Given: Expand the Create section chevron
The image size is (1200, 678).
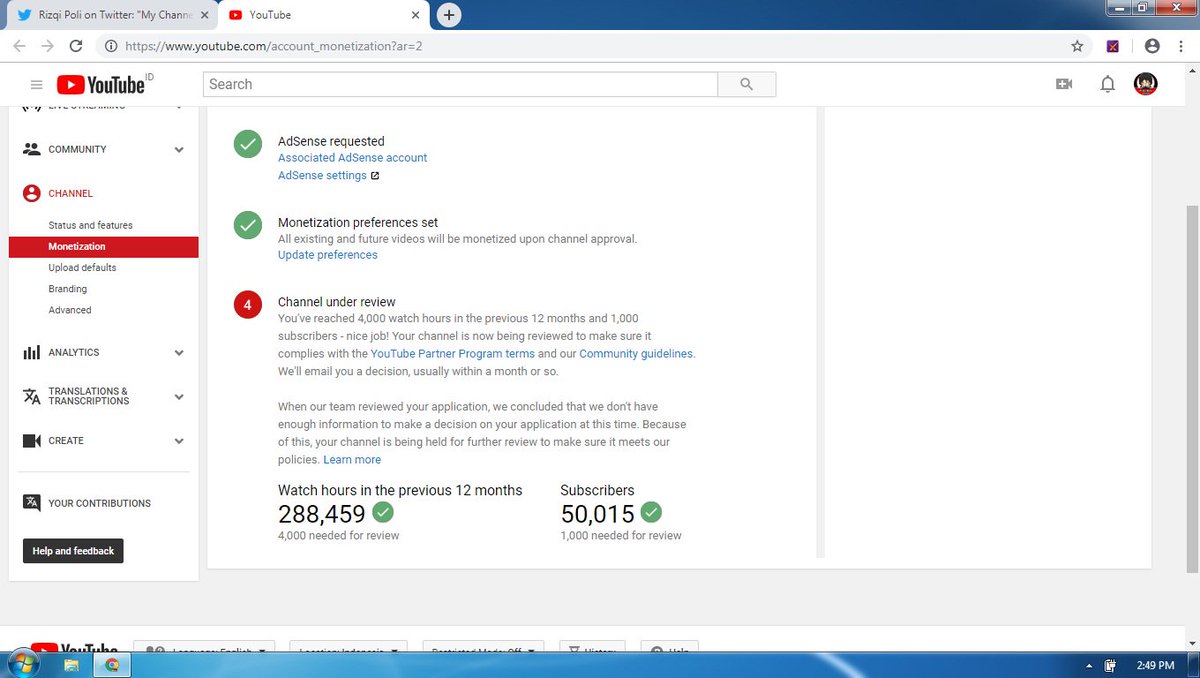Looking at the screenshot, I should tap(179, 441).
